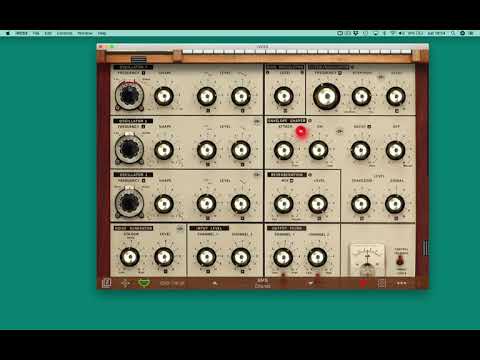This screenshot has width=480, height=360.
Task: Click the round icon after Reverberation title
Action: (310, 174)
